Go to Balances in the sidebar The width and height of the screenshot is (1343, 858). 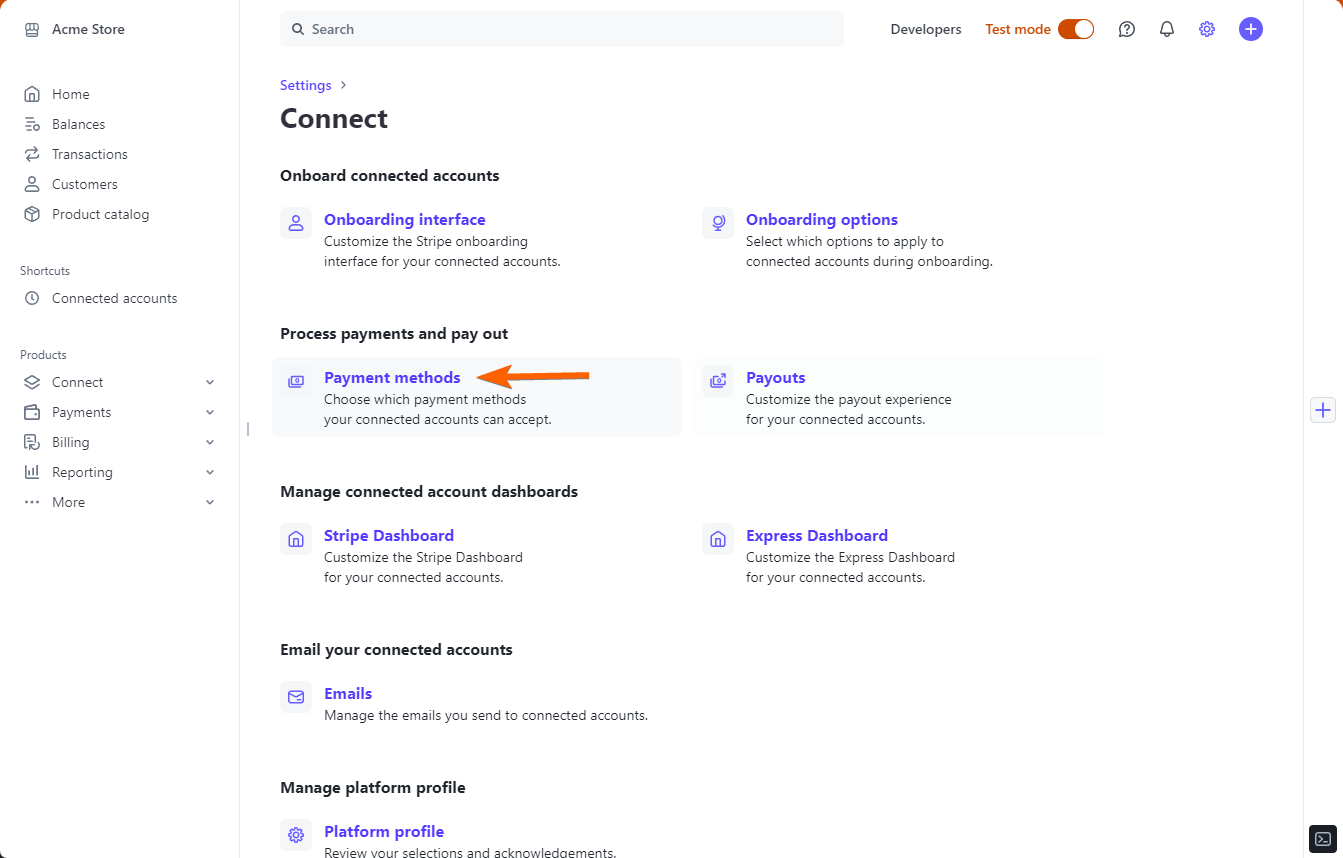tap(78, 124)
